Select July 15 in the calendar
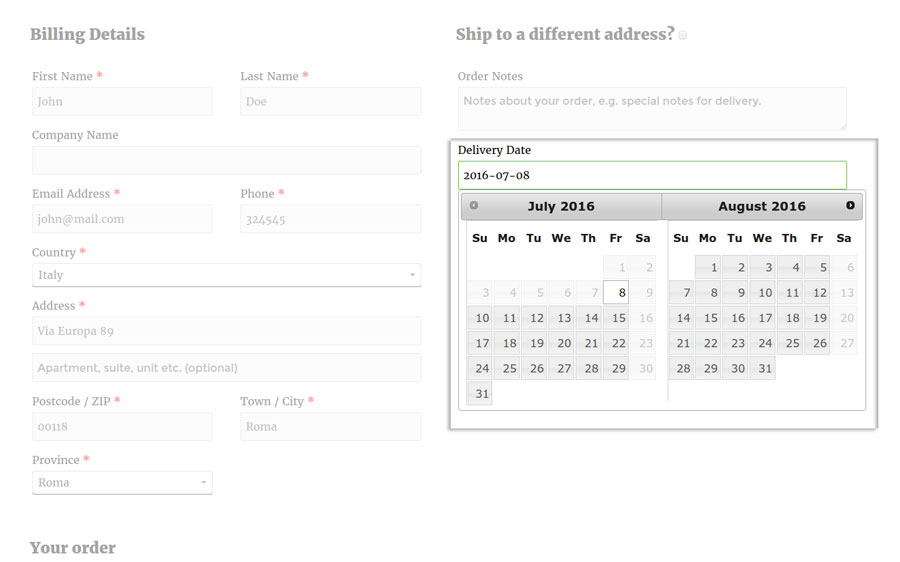 pos(617,318)
